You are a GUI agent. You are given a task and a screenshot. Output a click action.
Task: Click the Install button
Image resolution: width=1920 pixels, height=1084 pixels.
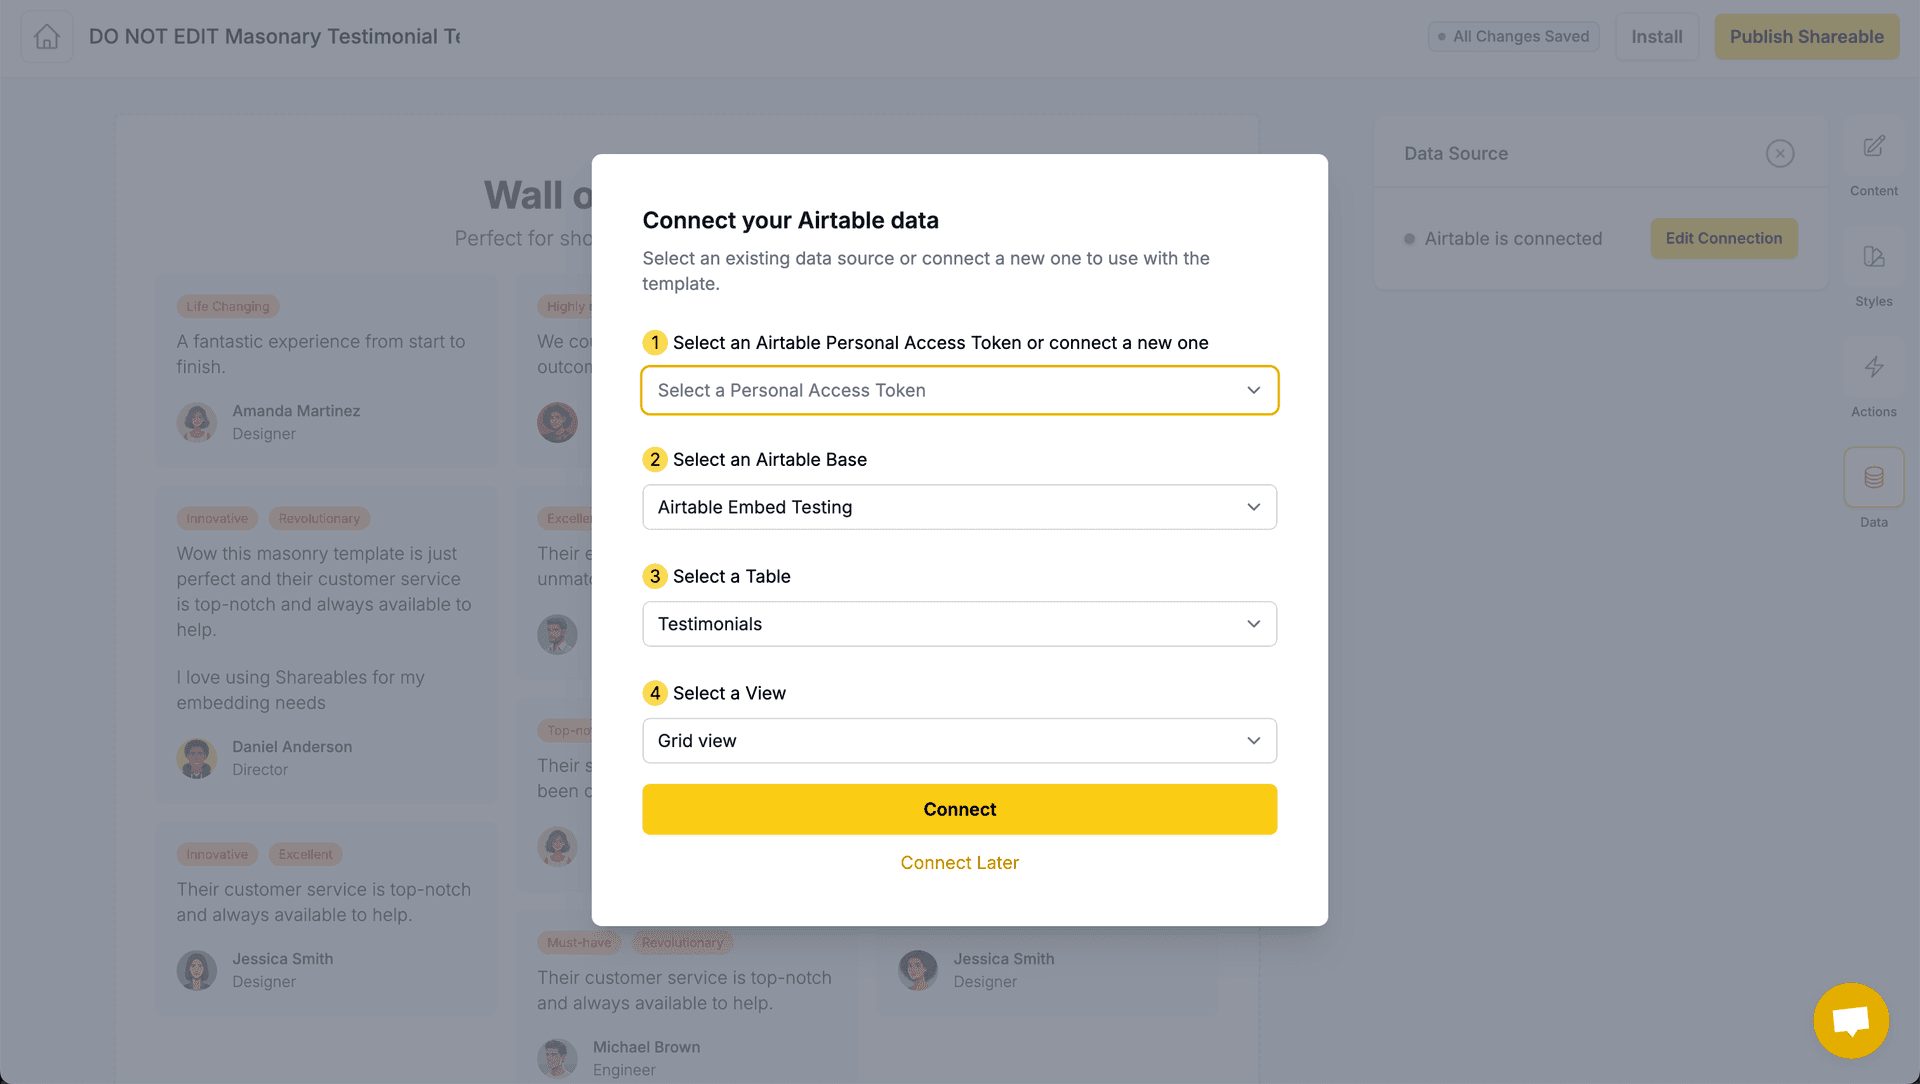point(1656,36)
